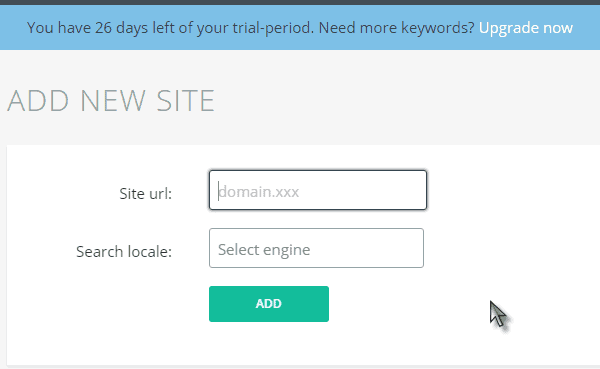Click the Search locale: label
600x369 pixels.
click(x=124, y=251)
